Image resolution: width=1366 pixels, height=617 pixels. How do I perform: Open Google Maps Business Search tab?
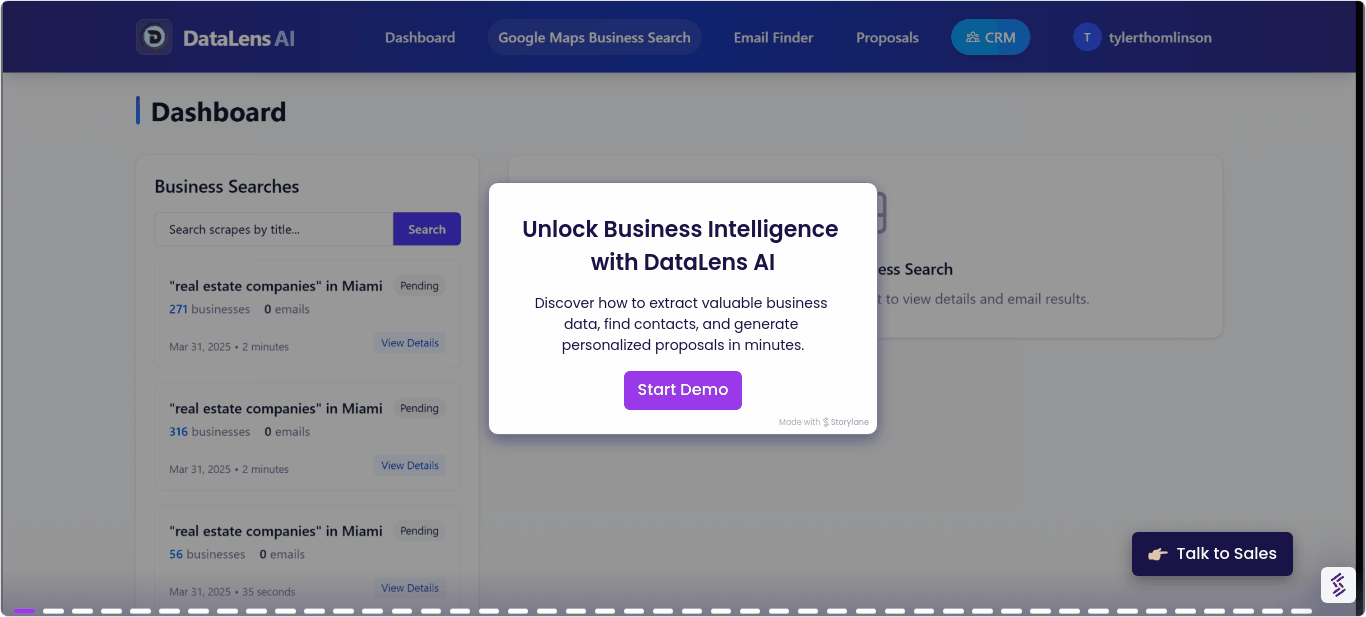click(594, 37)
